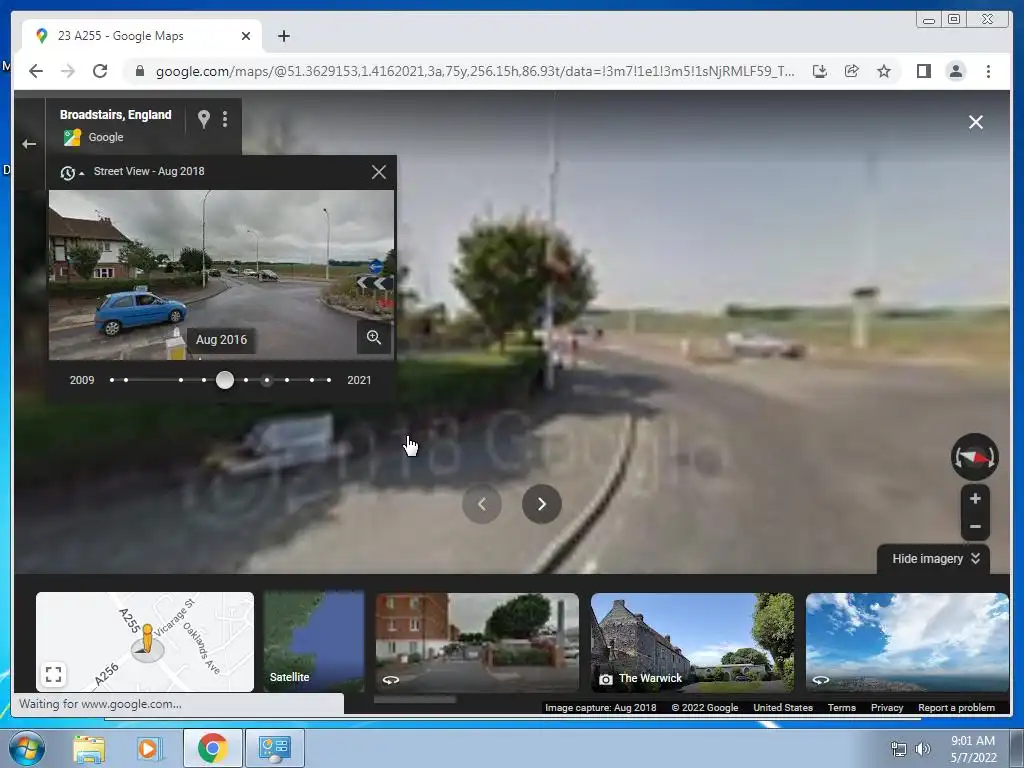Click the browser forward arrow
The width and height of the screenshot is (1024, 768).
[68, 71]
